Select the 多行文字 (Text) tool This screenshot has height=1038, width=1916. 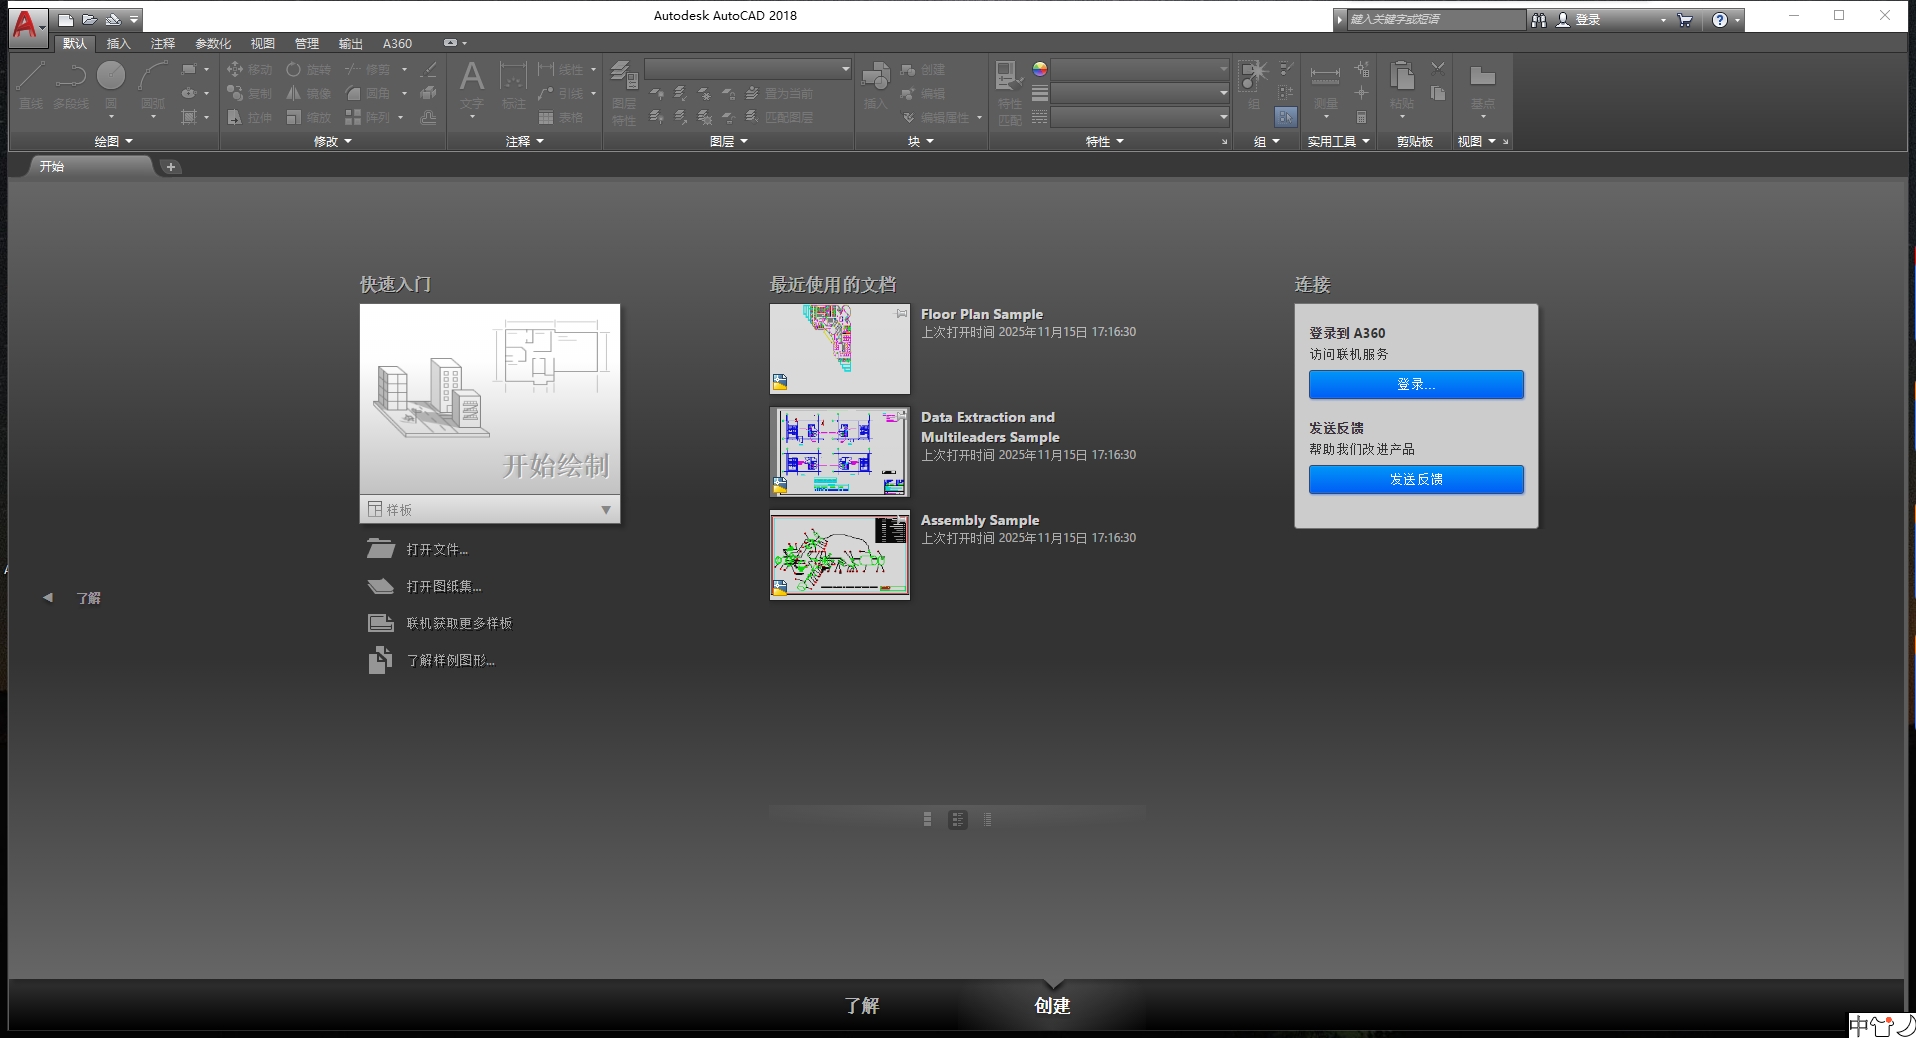pyautogui.click(x=470, y=85)
